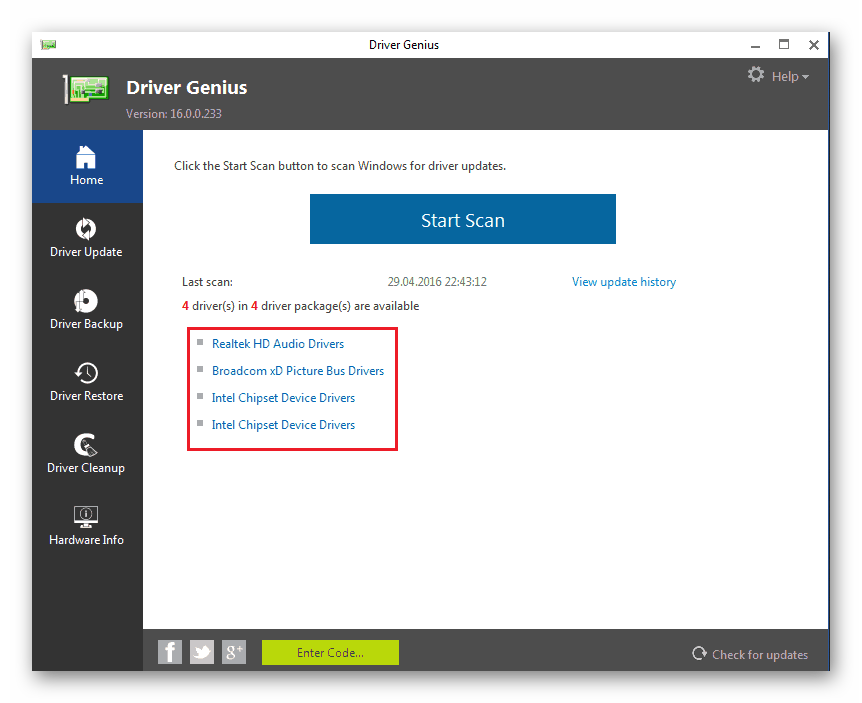Open the View update history link
Image resolution: width=862 pixels, height=703 pixels.
[x=623, y=282]
